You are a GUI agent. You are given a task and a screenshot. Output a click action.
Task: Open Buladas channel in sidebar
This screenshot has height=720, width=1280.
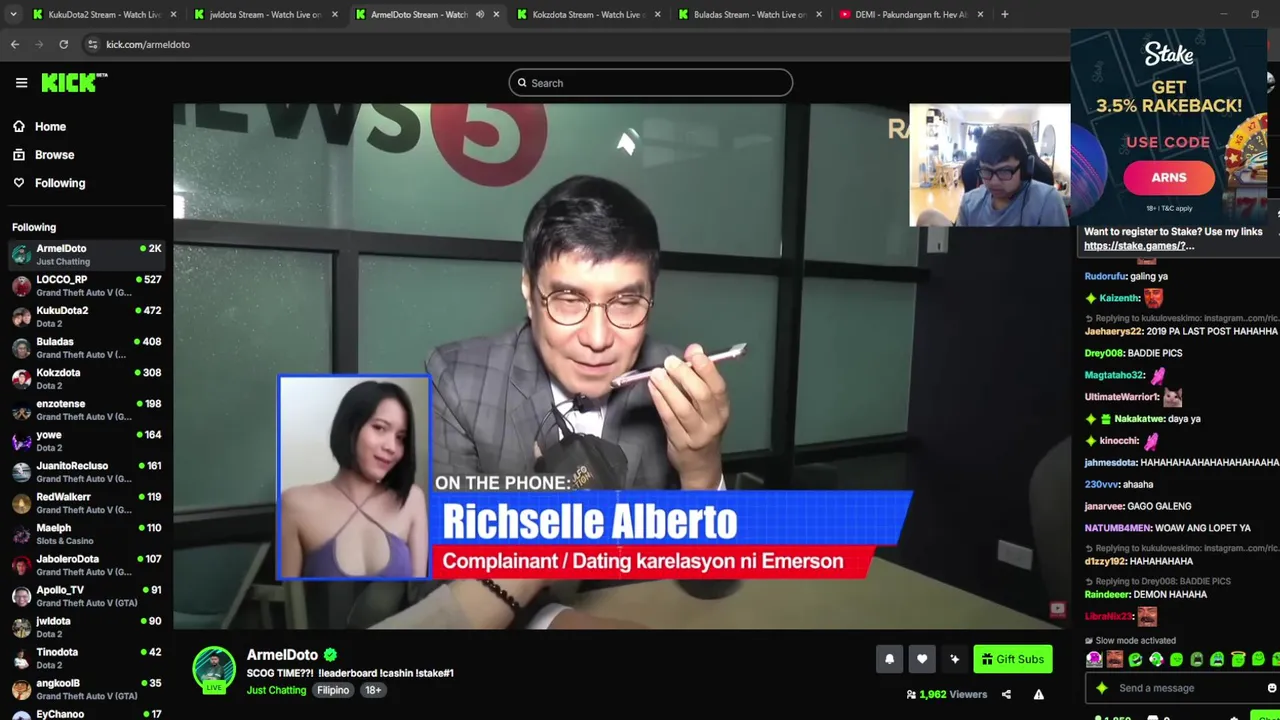tap(86, 347)
